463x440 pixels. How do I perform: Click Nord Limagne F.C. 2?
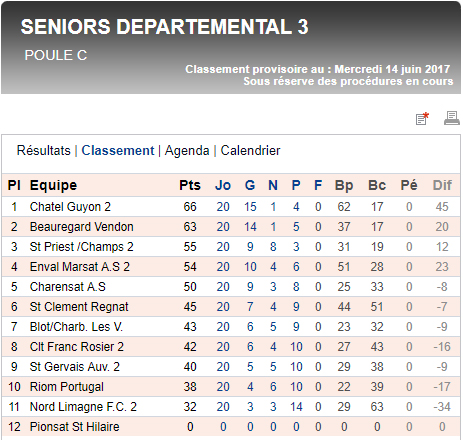83,407
